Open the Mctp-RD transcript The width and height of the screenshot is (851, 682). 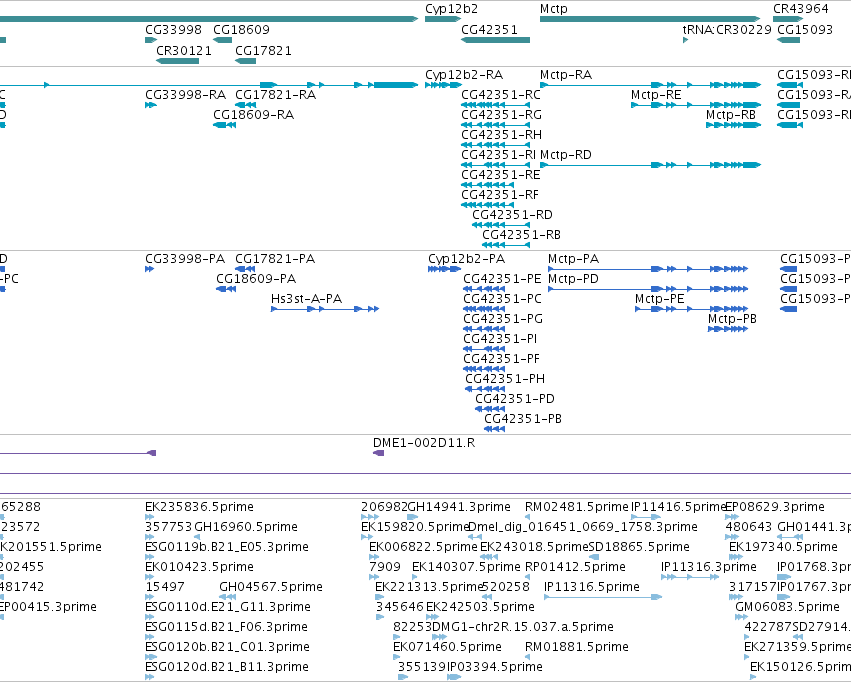[x=566, y=155]
